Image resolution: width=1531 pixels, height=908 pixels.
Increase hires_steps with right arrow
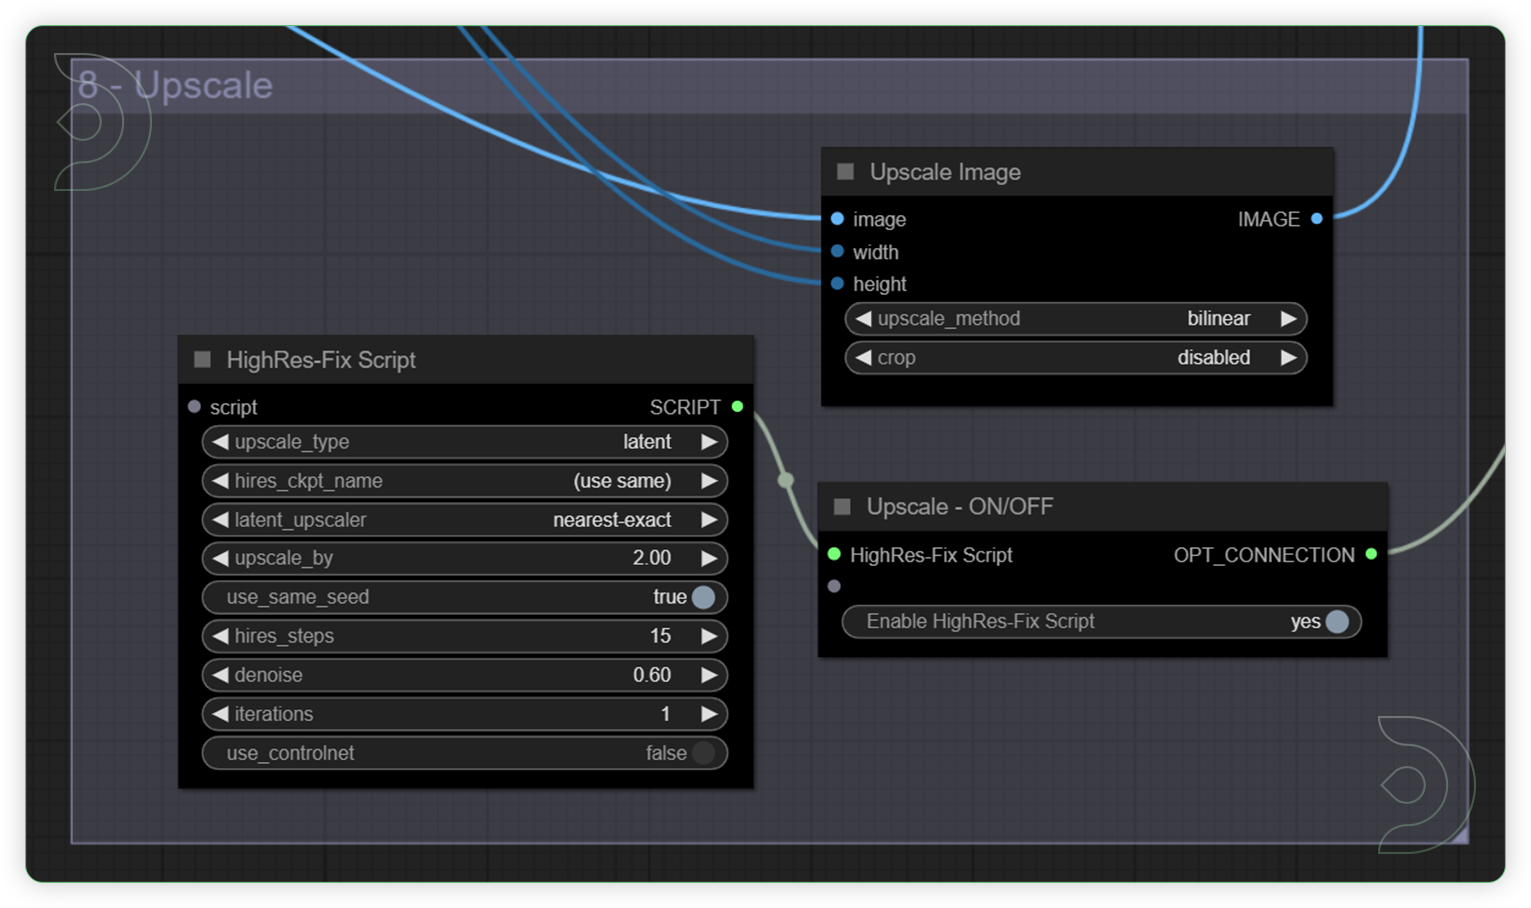coord(709,636)
